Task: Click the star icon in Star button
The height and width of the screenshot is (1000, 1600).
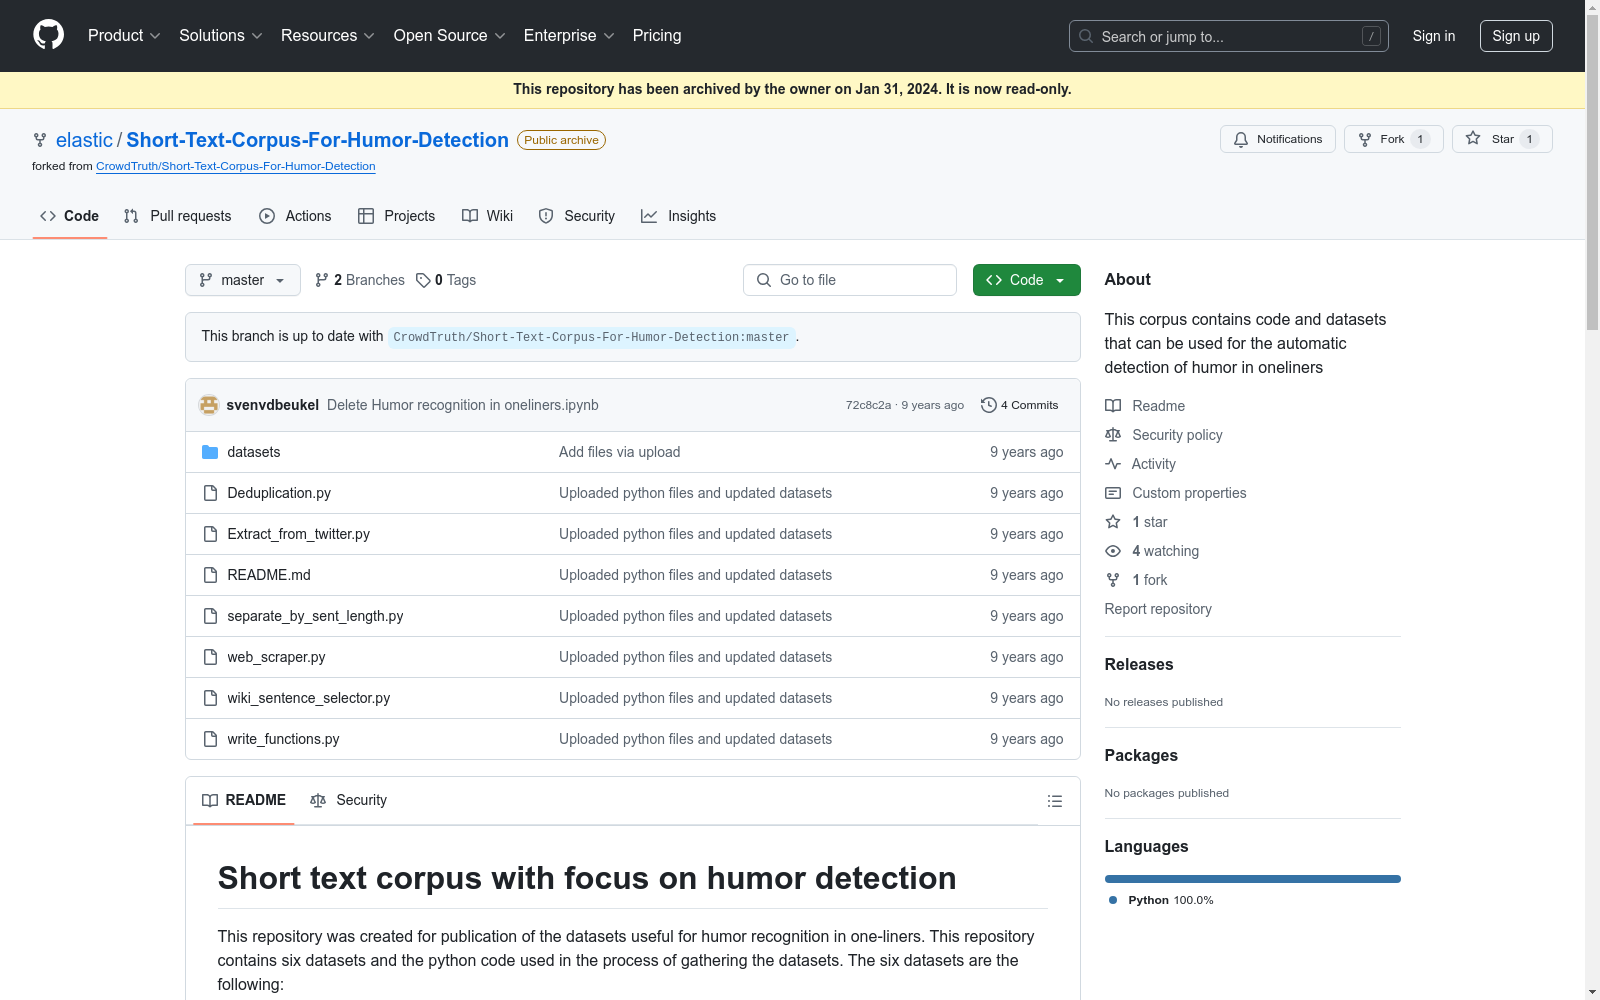Action: click(x=1473, y=138)
